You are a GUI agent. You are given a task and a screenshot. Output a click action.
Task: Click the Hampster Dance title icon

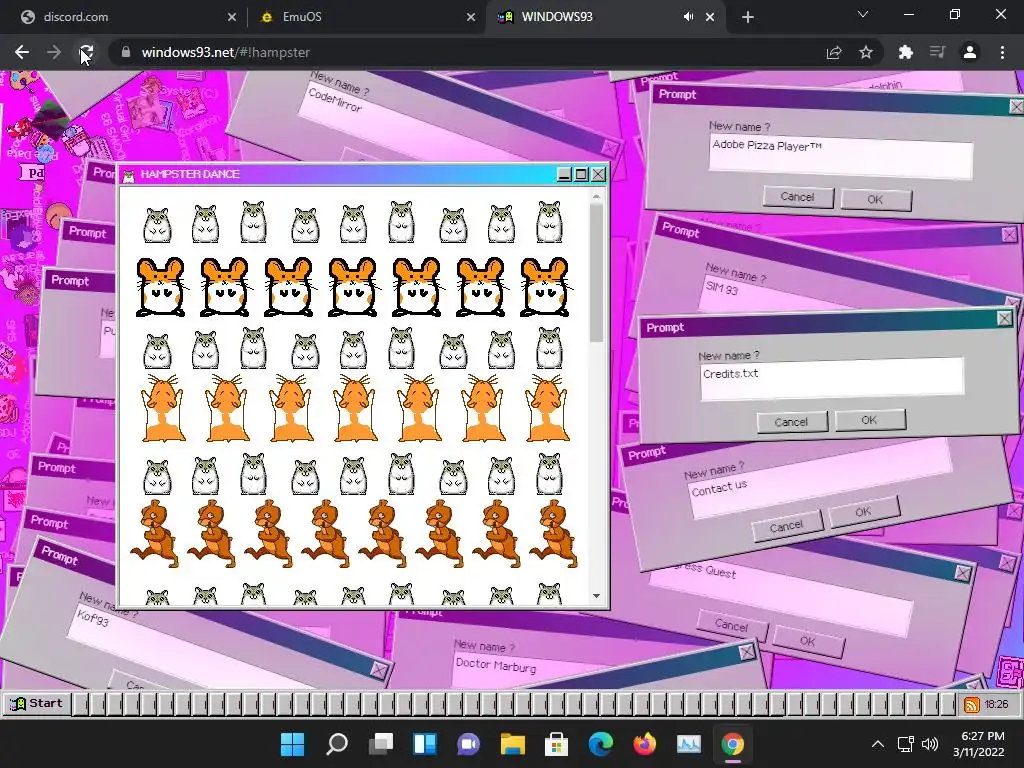[129, 175]
